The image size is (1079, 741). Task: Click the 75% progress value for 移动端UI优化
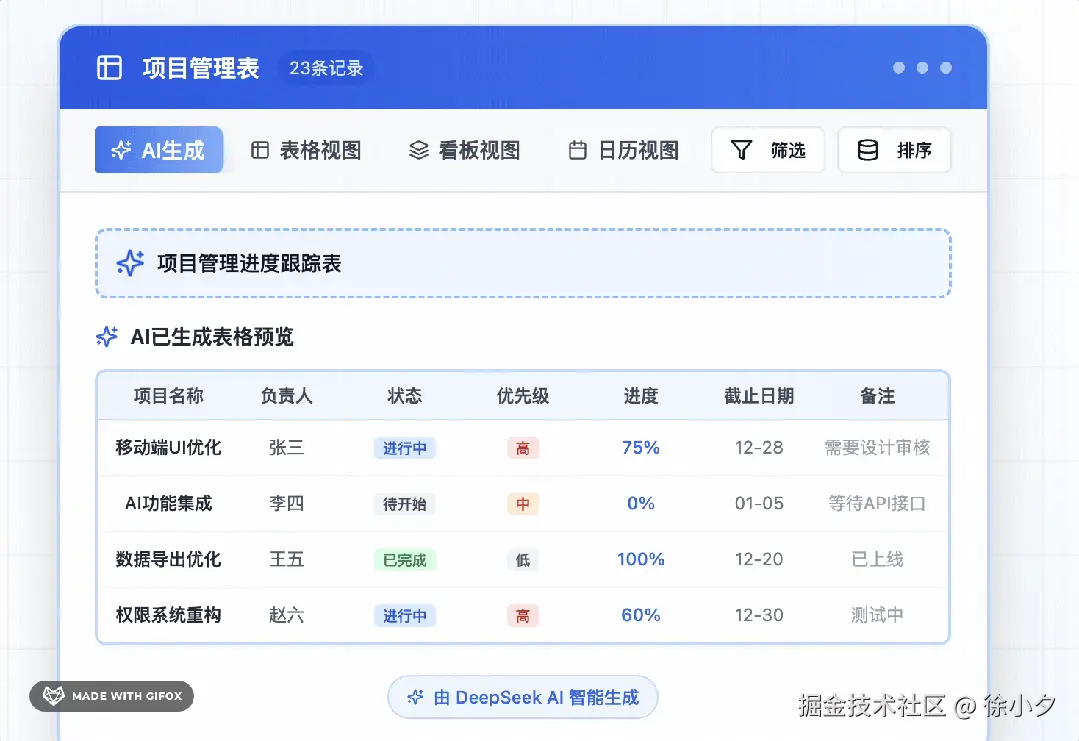(x=640, y=448)
